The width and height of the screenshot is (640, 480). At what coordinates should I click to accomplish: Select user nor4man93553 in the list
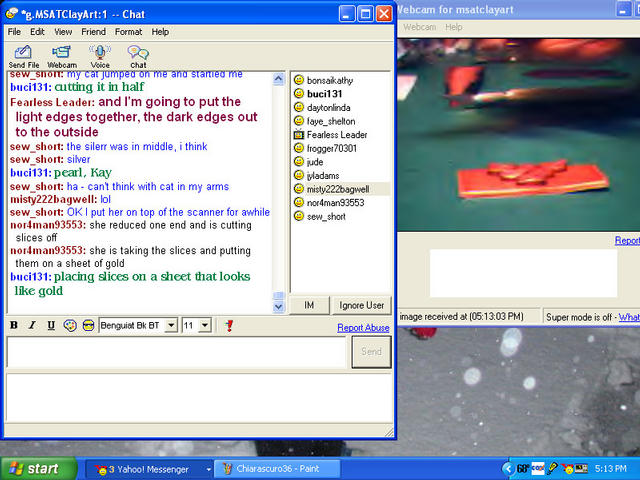click(x=336, y=202)
